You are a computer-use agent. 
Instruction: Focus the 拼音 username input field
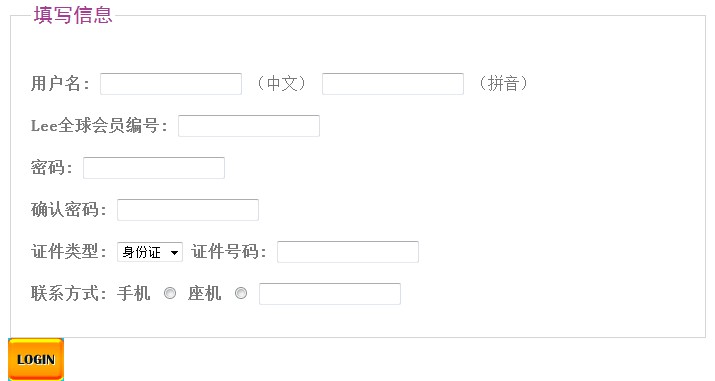[393, 84]
